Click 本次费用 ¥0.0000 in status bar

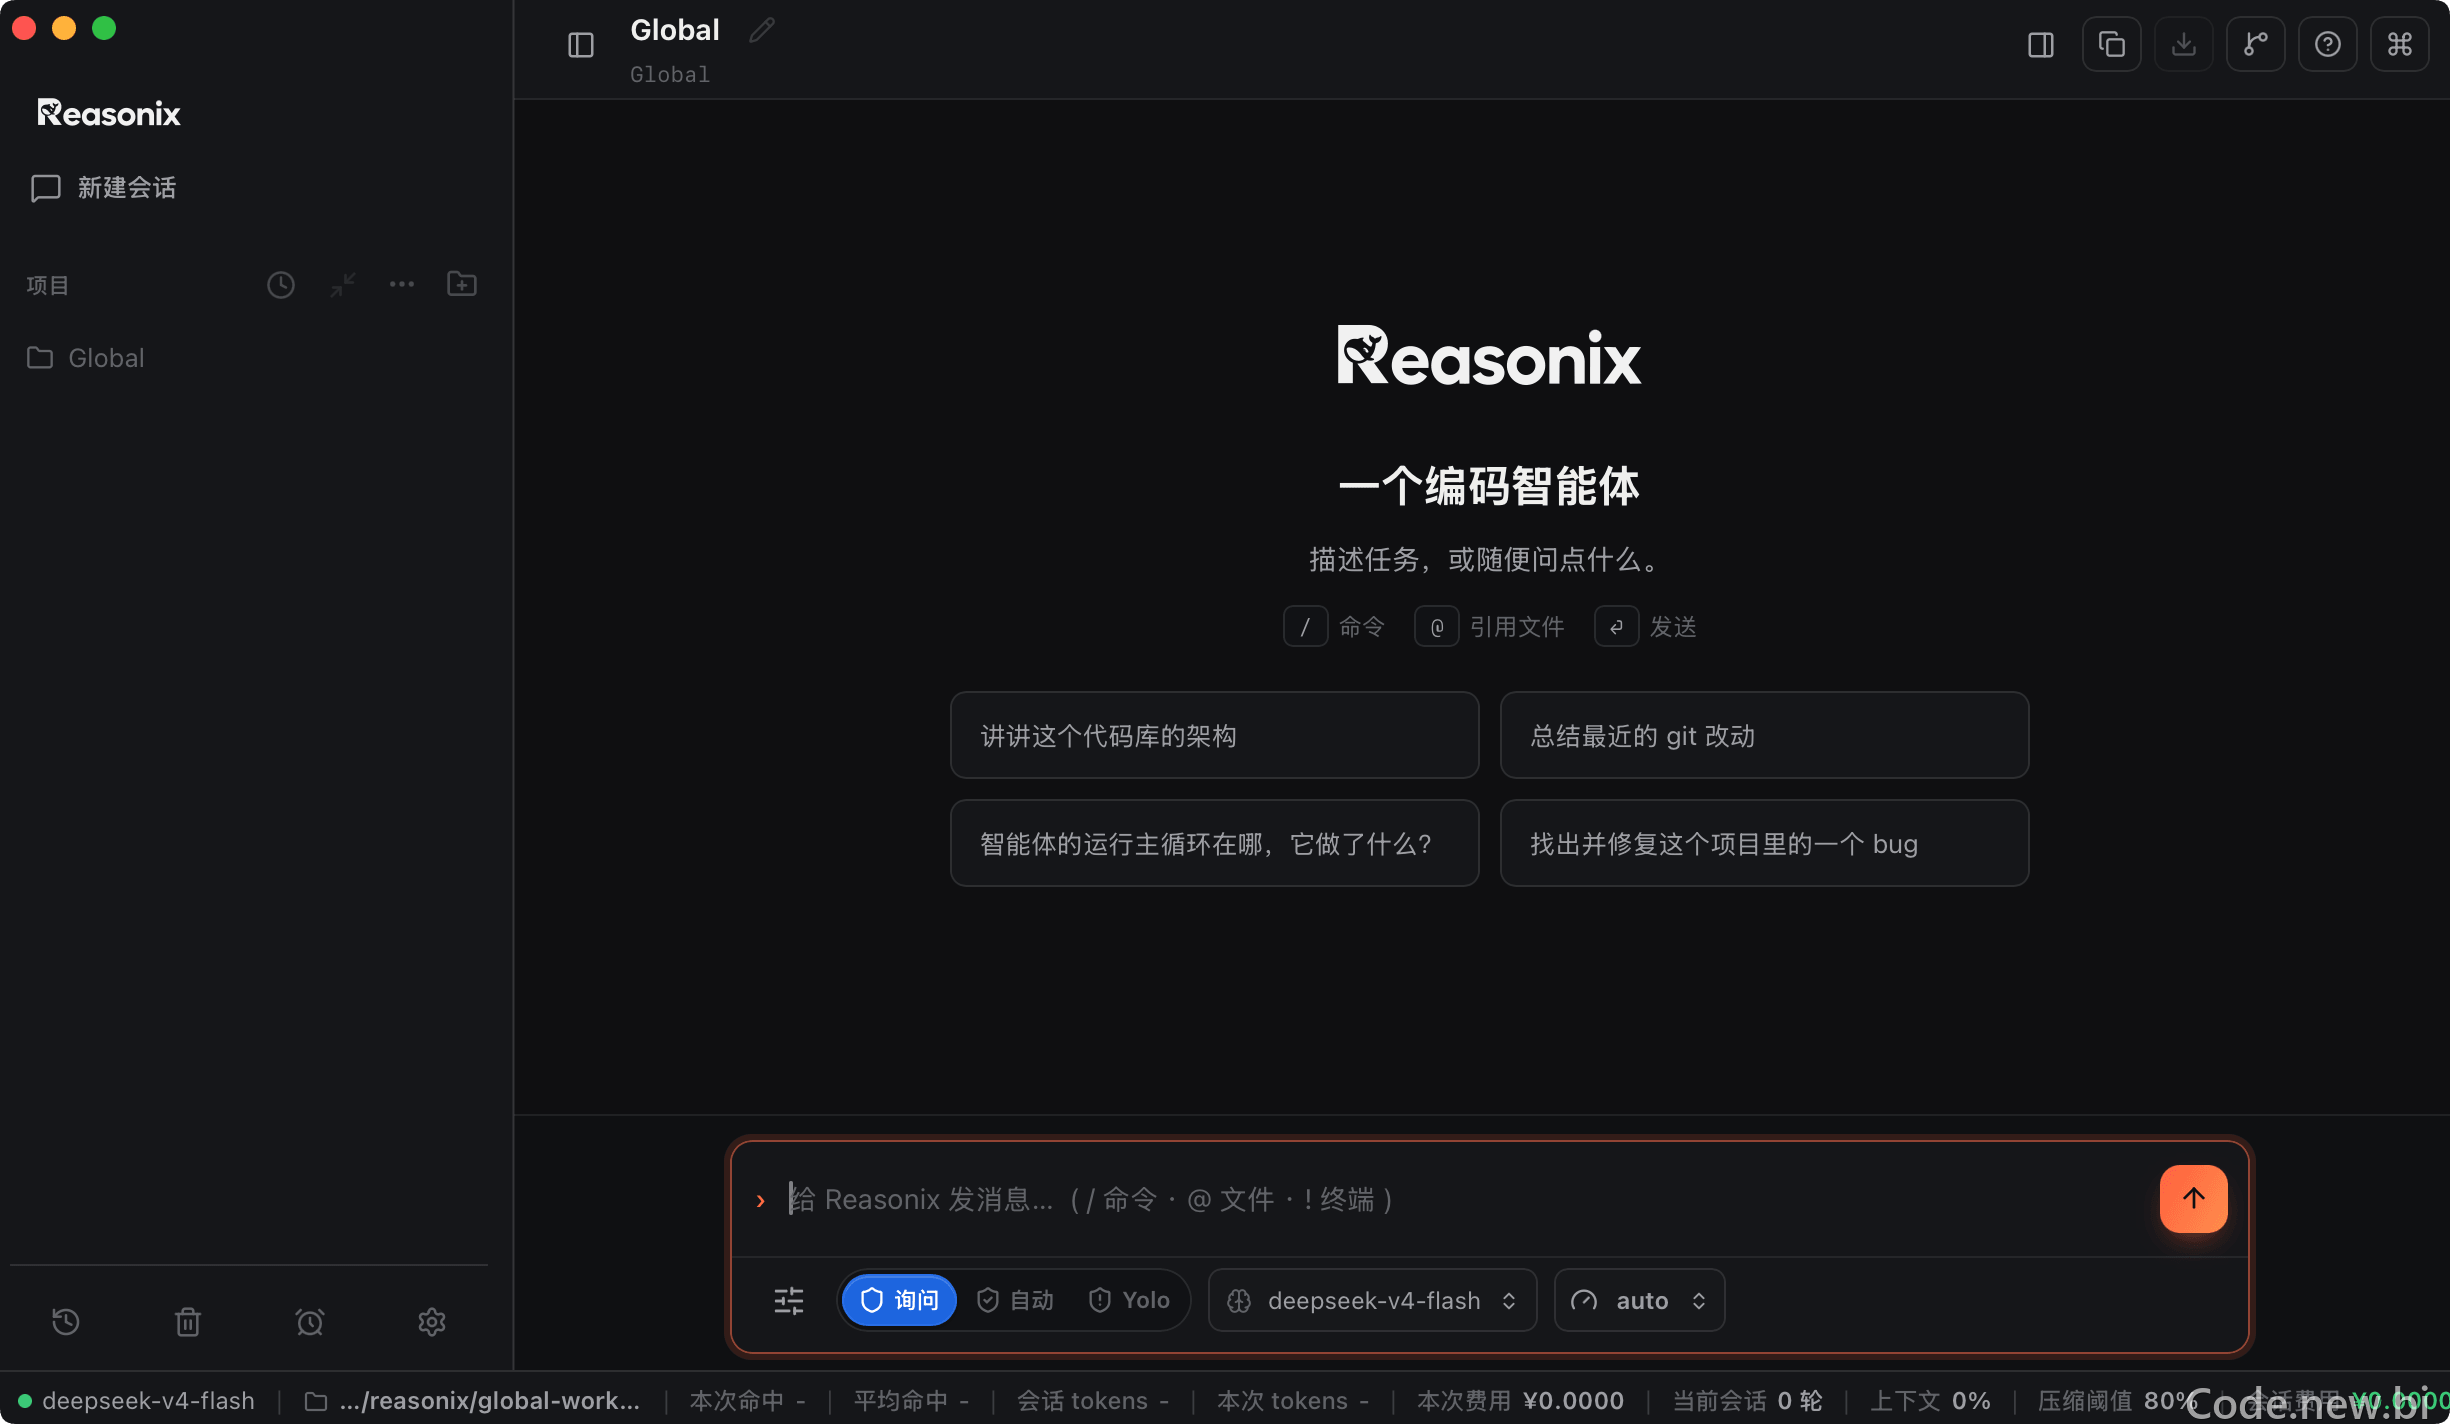(1520, 1401)
